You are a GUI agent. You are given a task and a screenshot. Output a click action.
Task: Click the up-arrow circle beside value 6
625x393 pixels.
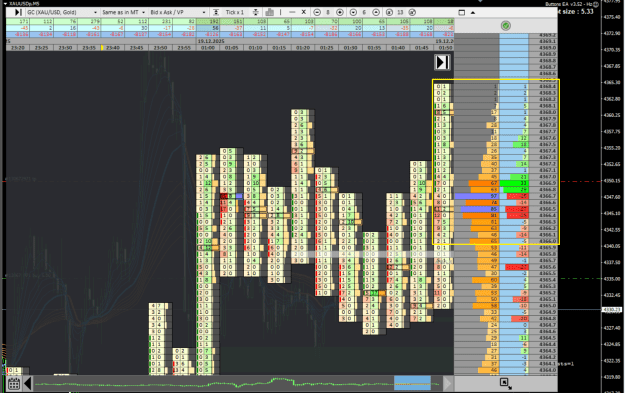(375, 12)
